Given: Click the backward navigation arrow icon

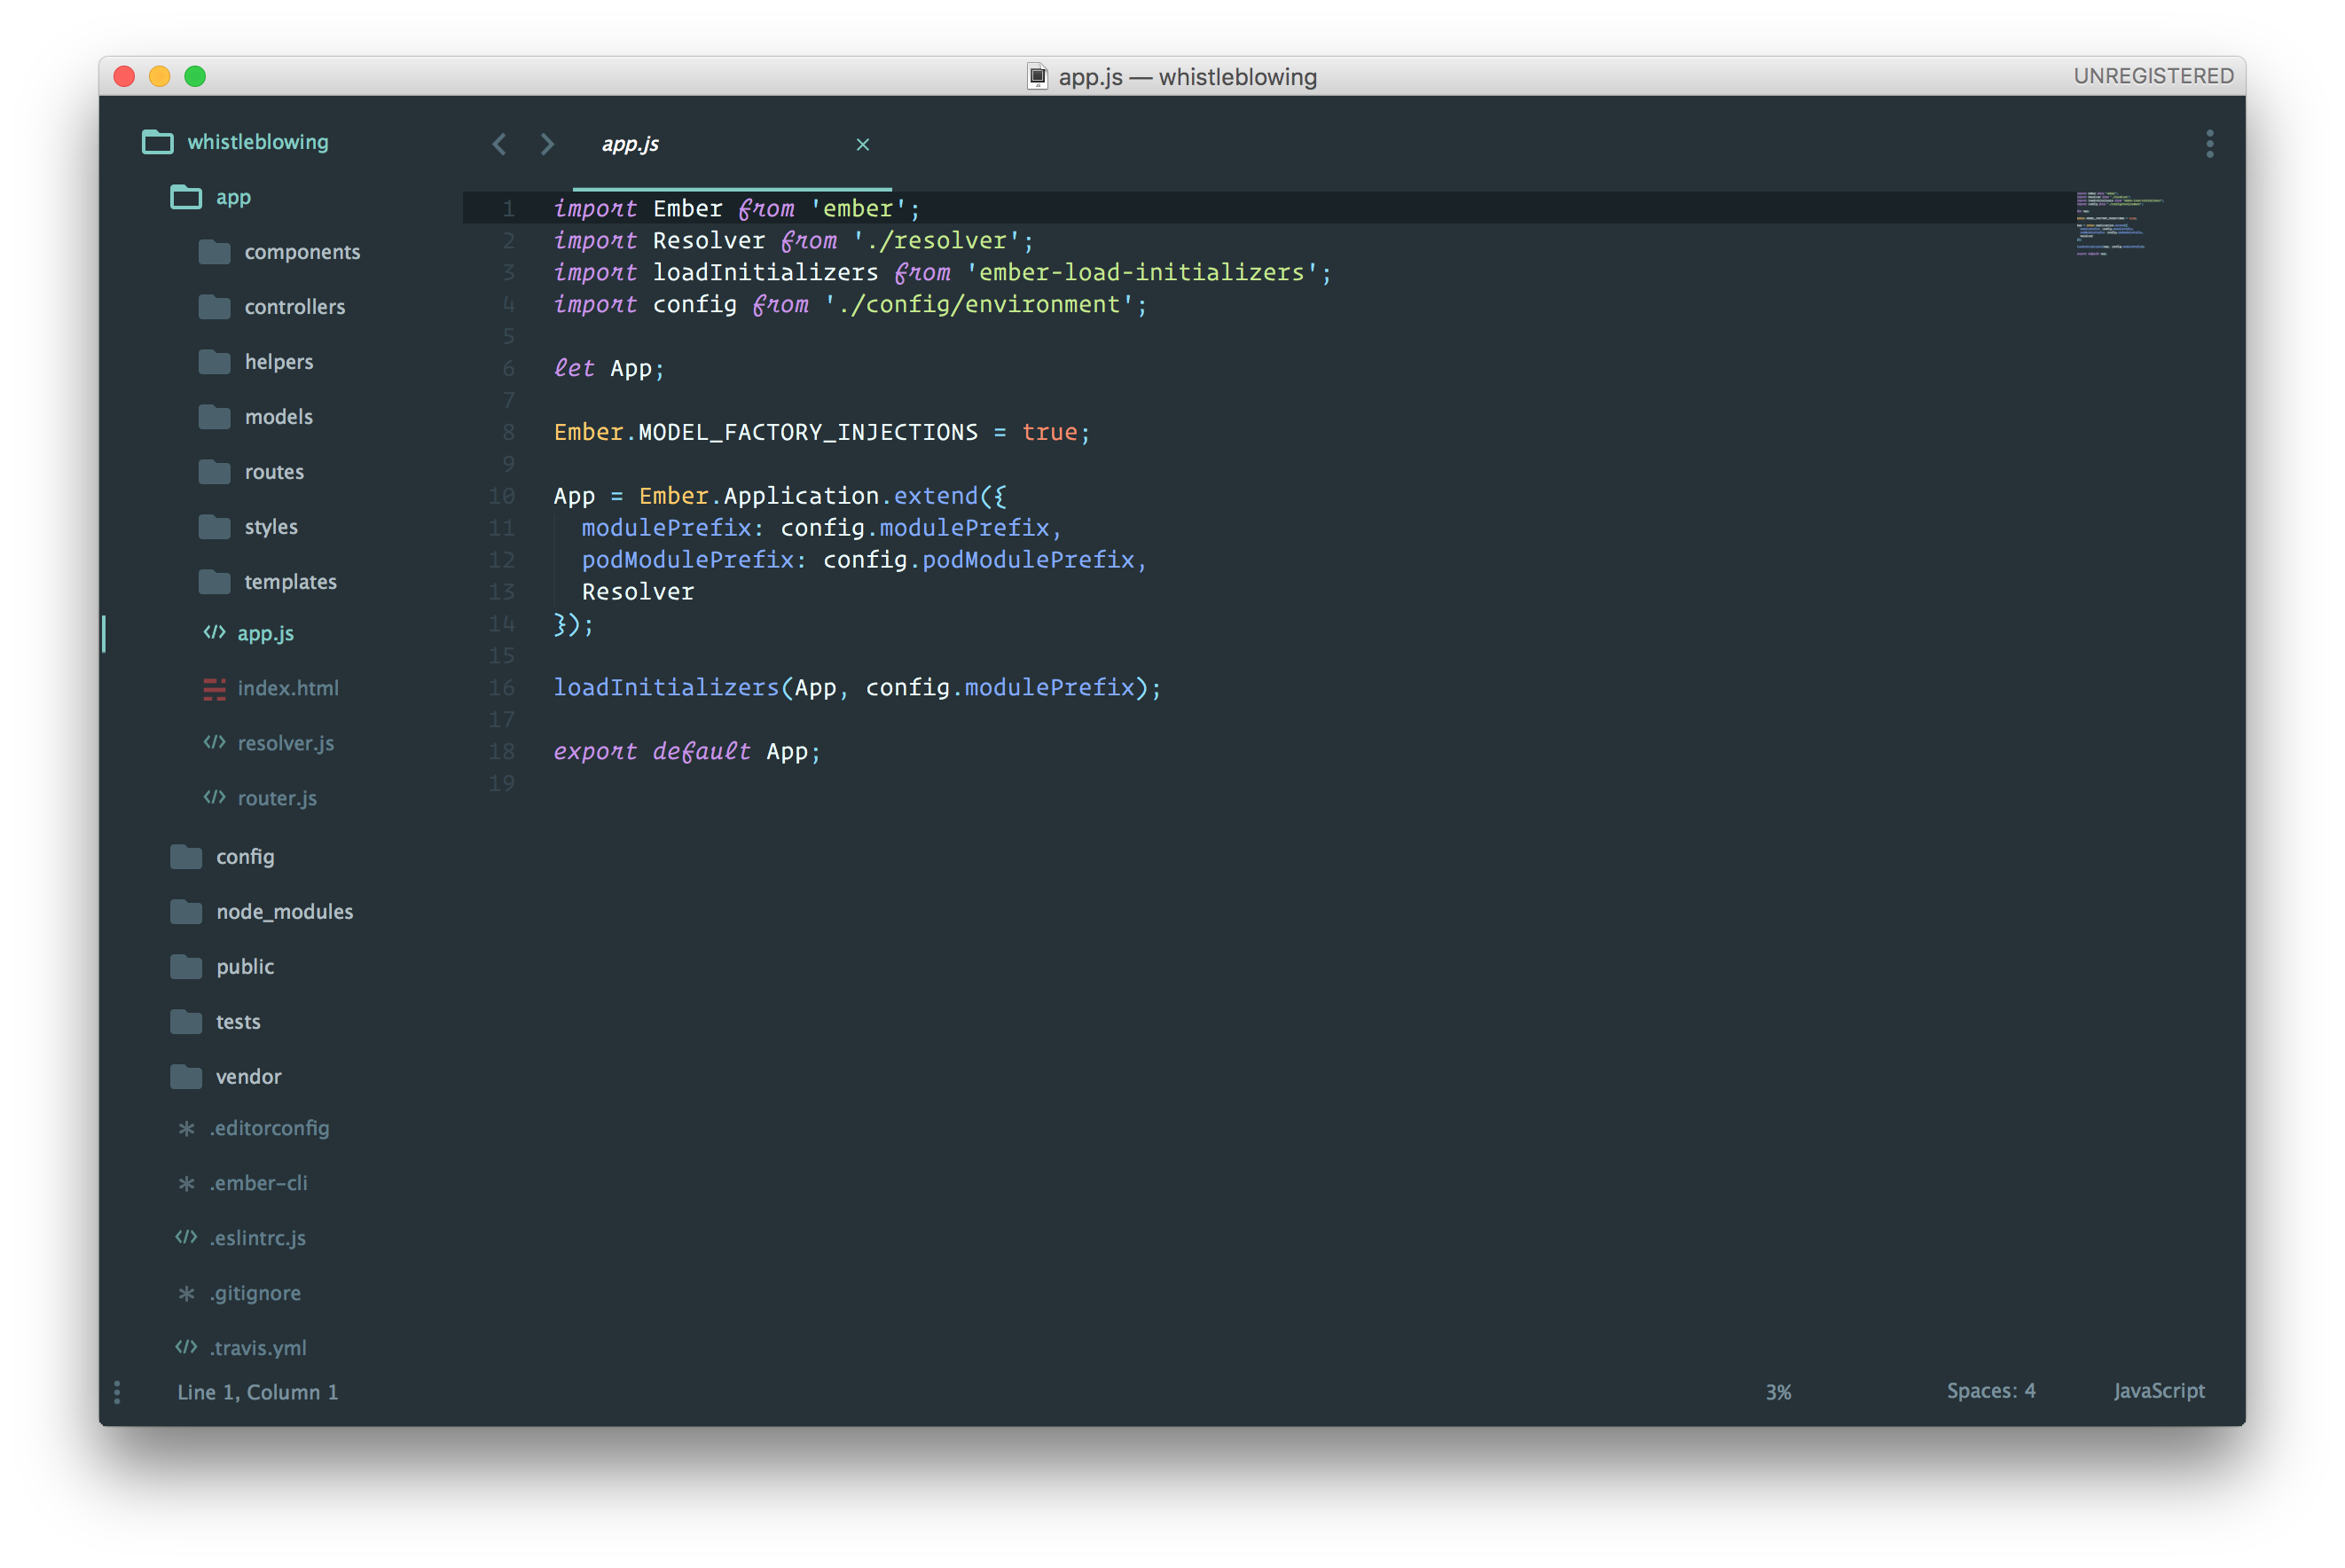Looking at the screenshot, I should [x=495, y=144].
